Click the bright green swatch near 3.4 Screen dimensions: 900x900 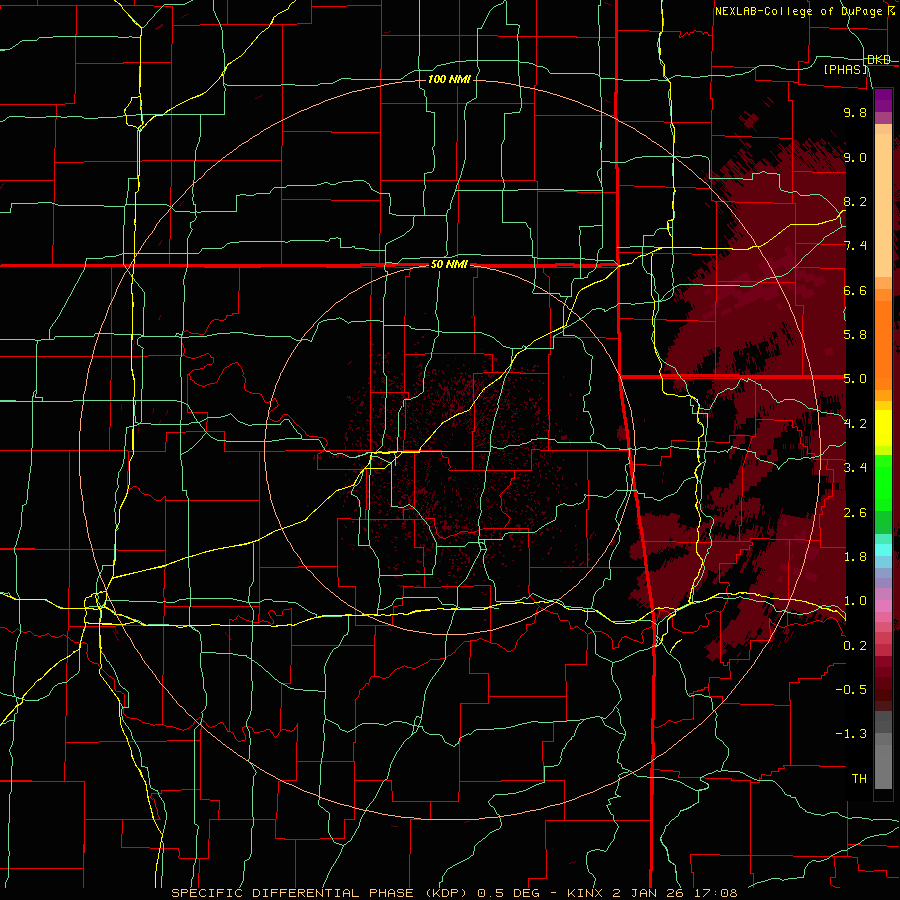(883, 483)
